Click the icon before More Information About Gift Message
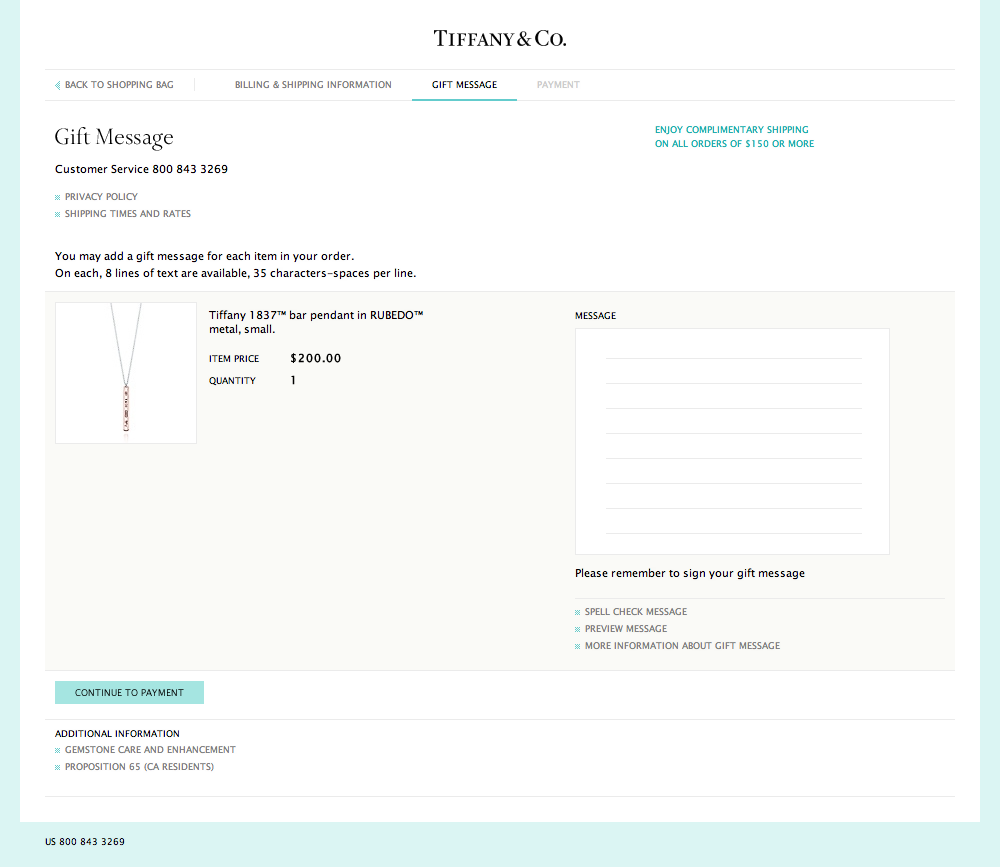Screen dimensions: 1000x867 point(577,645)
